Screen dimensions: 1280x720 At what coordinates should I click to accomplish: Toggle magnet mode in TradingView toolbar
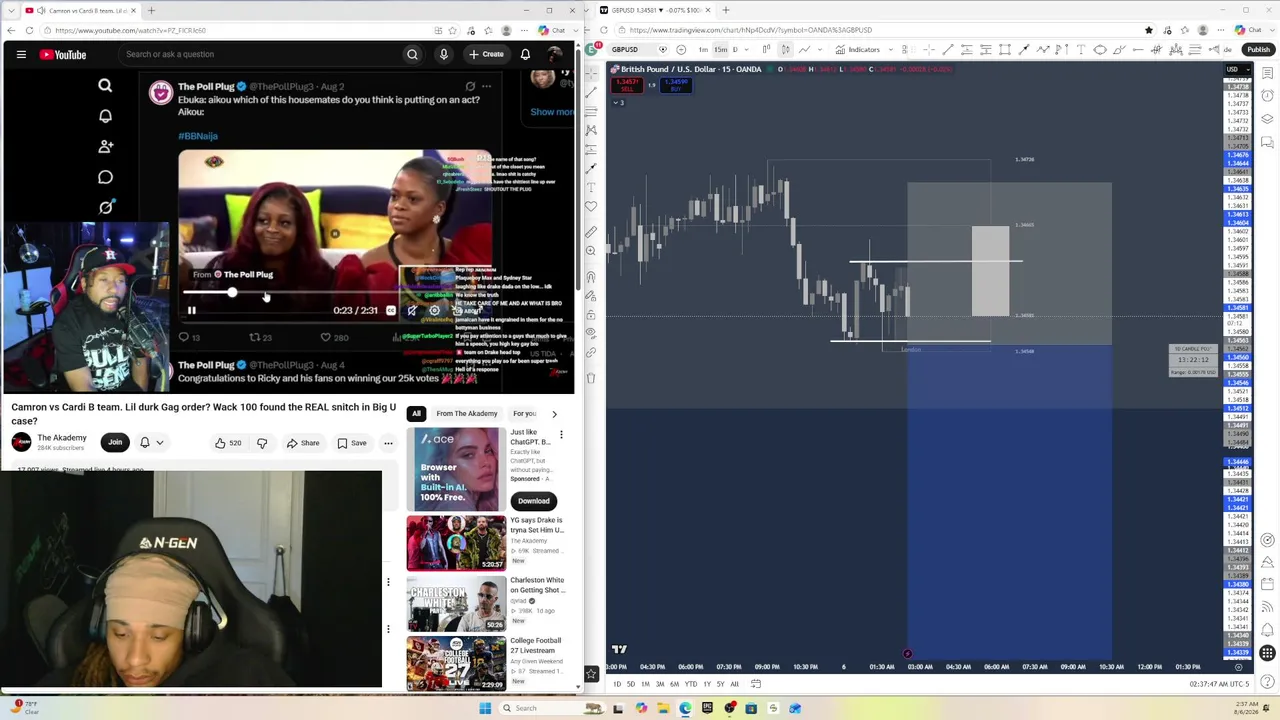[591, 276]
